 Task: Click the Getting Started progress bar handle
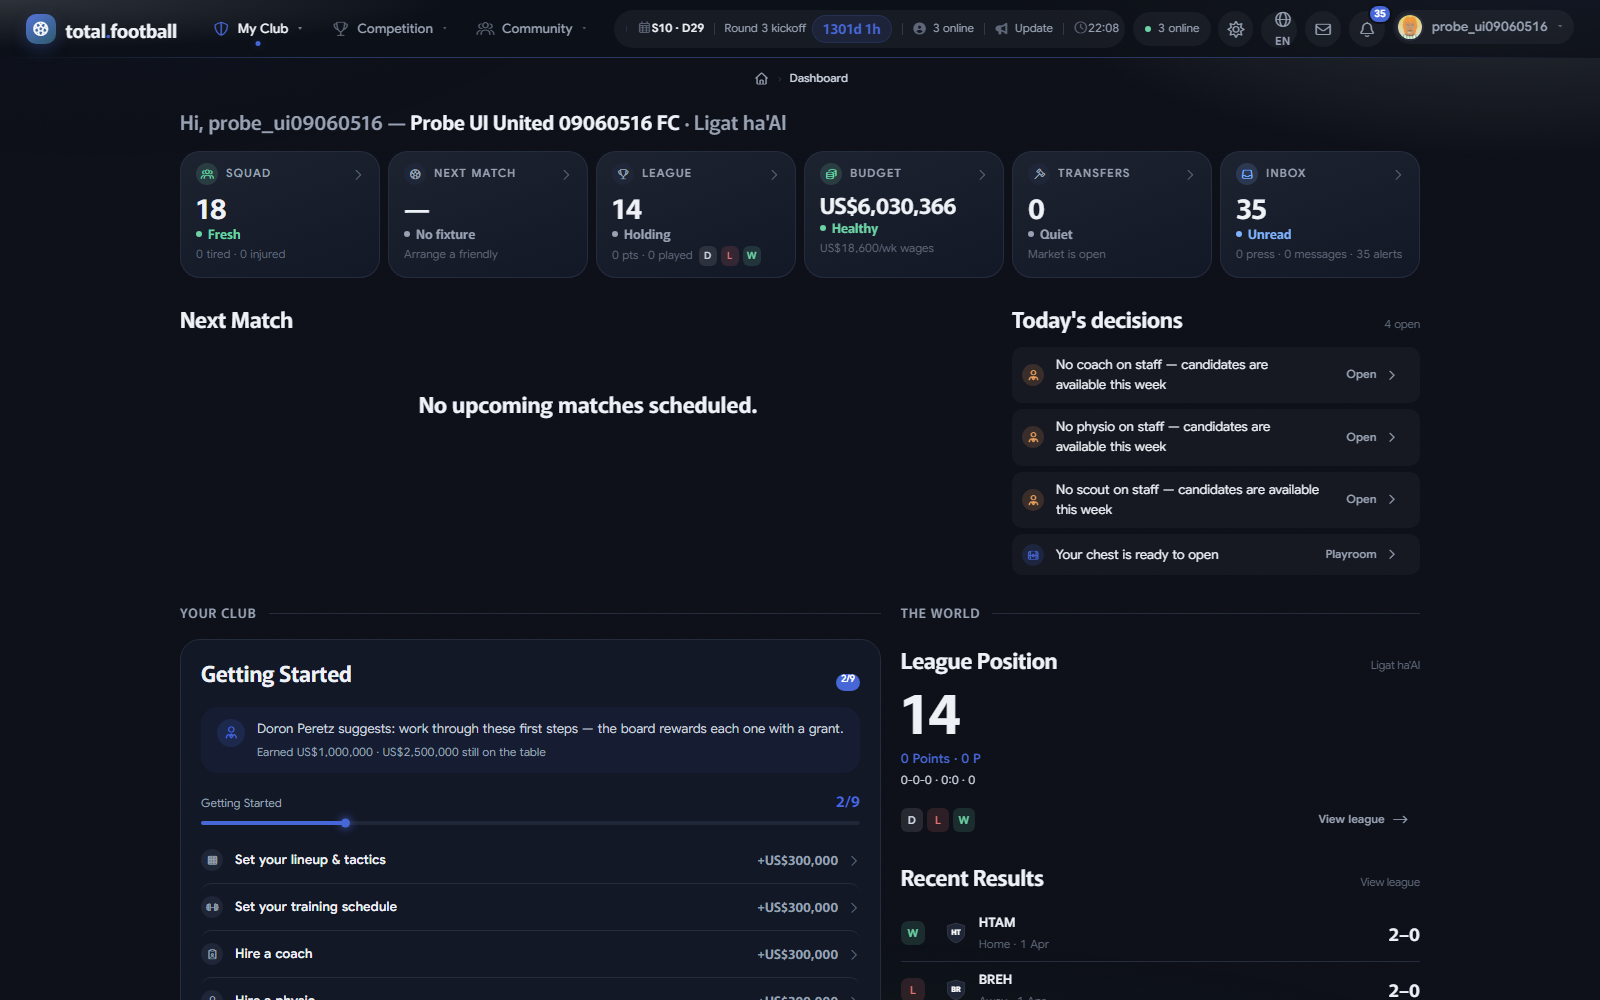(x=345, y=823)
